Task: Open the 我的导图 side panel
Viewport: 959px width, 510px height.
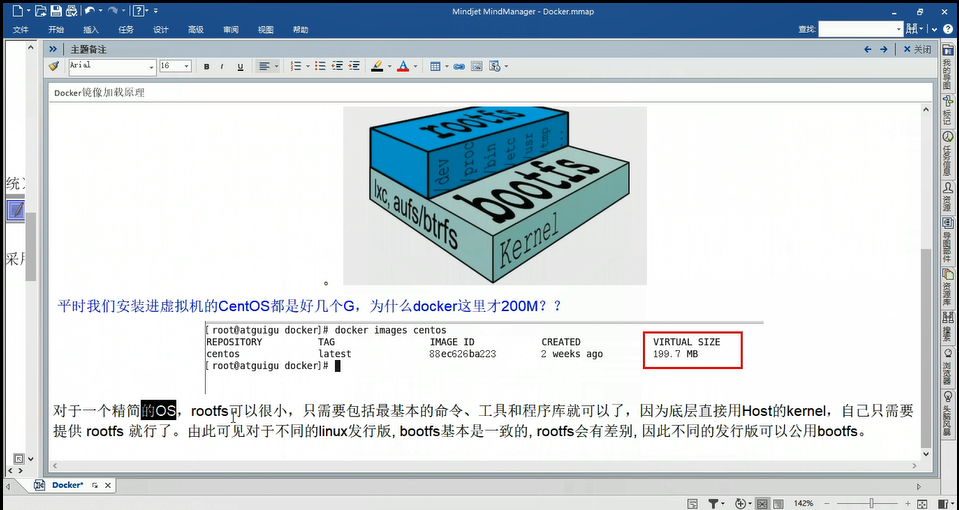Action: click(x=947, y=66)
